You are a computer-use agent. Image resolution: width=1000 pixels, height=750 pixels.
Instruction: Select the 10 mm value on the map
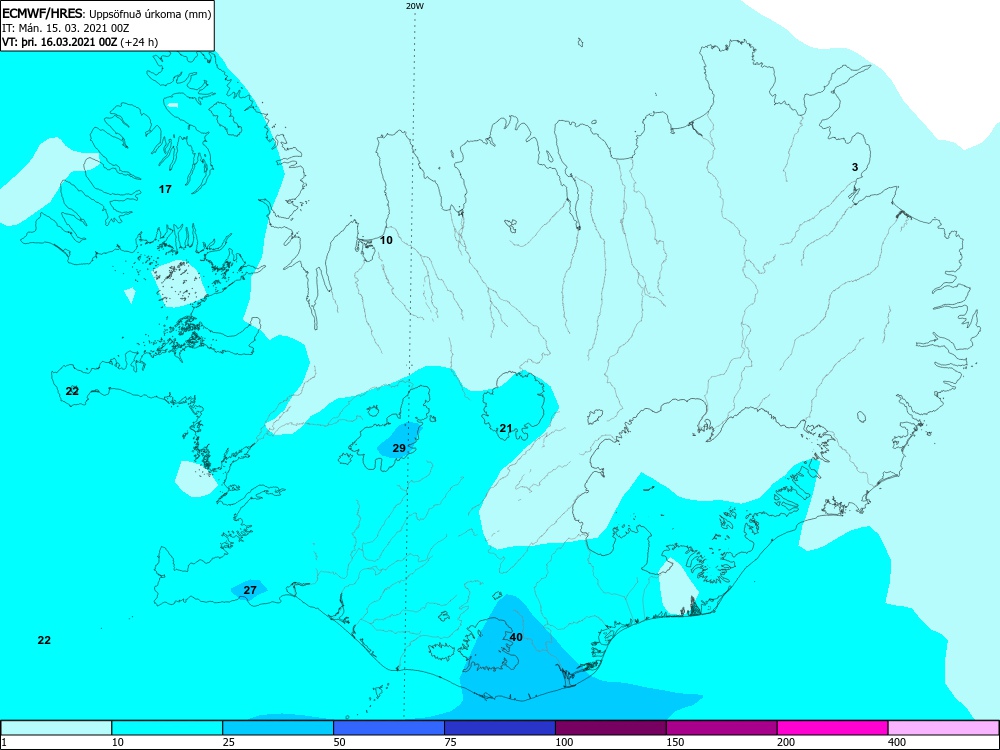click(386, 240)
